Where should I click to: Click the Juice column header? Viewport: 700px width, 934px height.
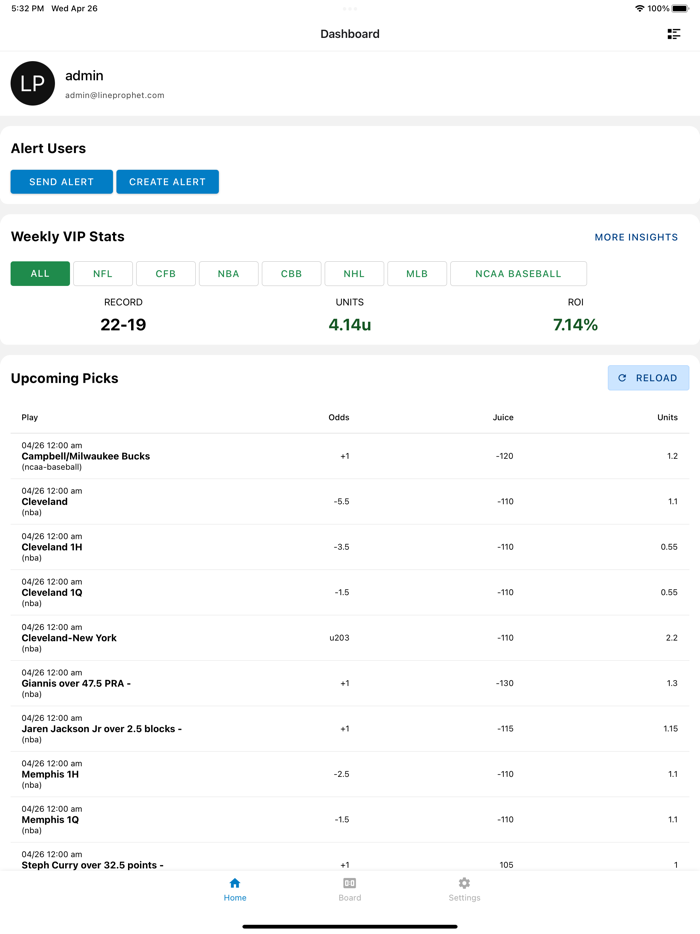tap(503, 417)
